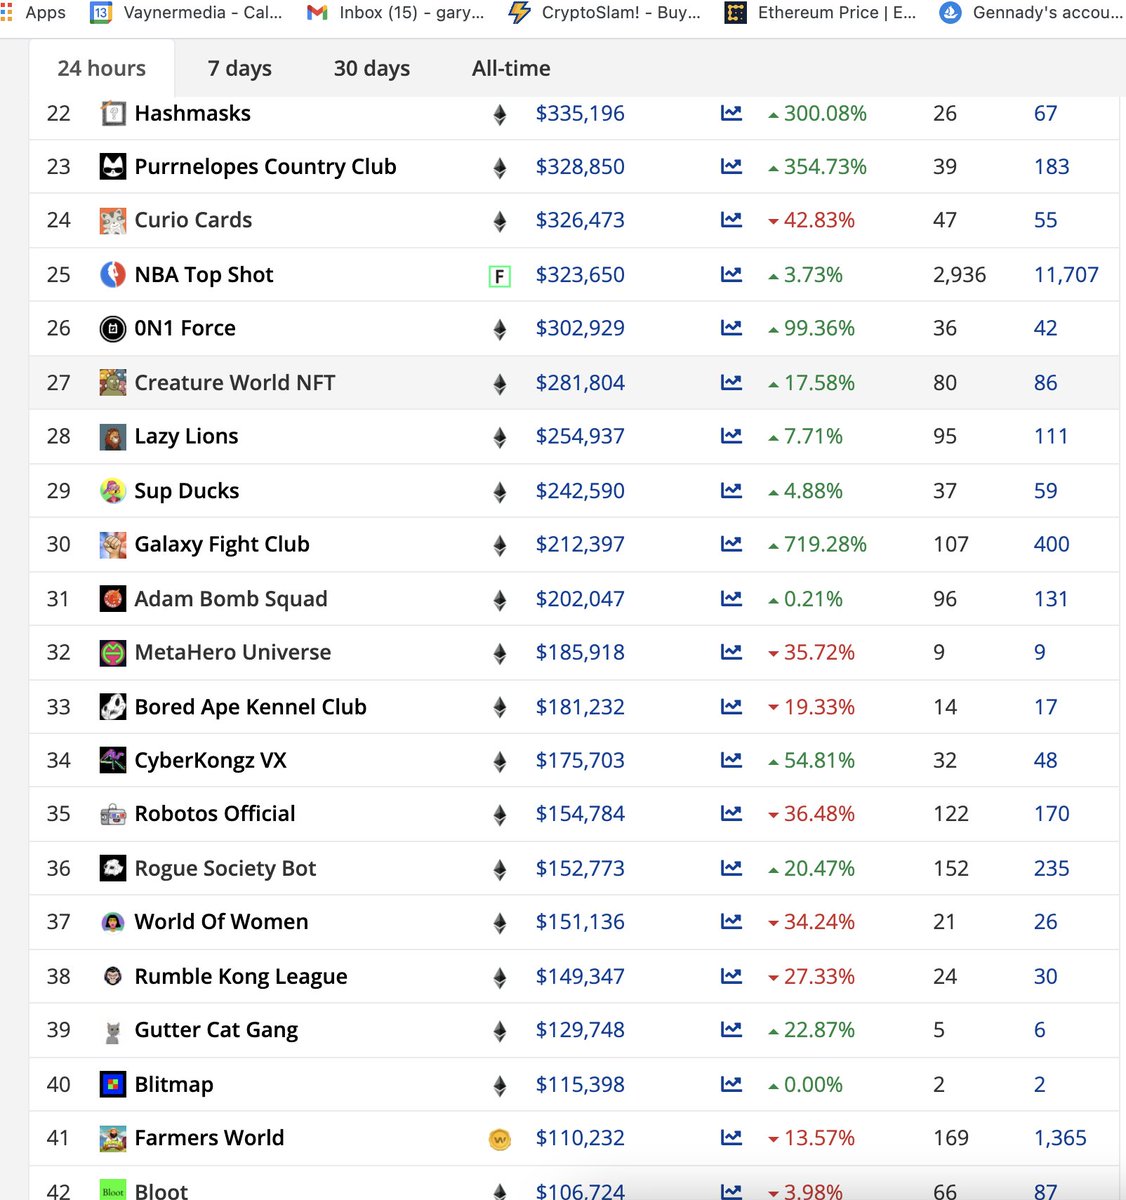Screen dimensions: 1126x1200
Task: Click the $335,196 sales value
Action: click(580, 114)
